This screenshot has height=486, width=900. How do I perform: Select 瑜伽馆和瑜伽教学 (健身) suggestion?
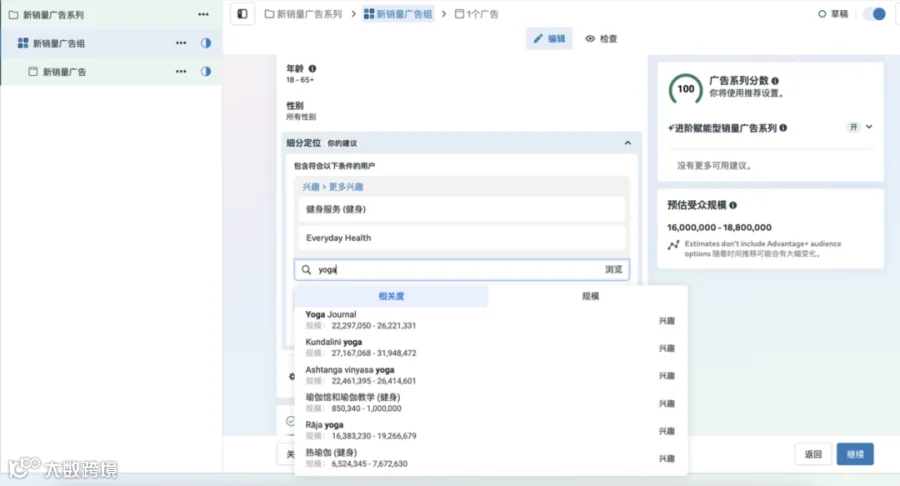491,403
